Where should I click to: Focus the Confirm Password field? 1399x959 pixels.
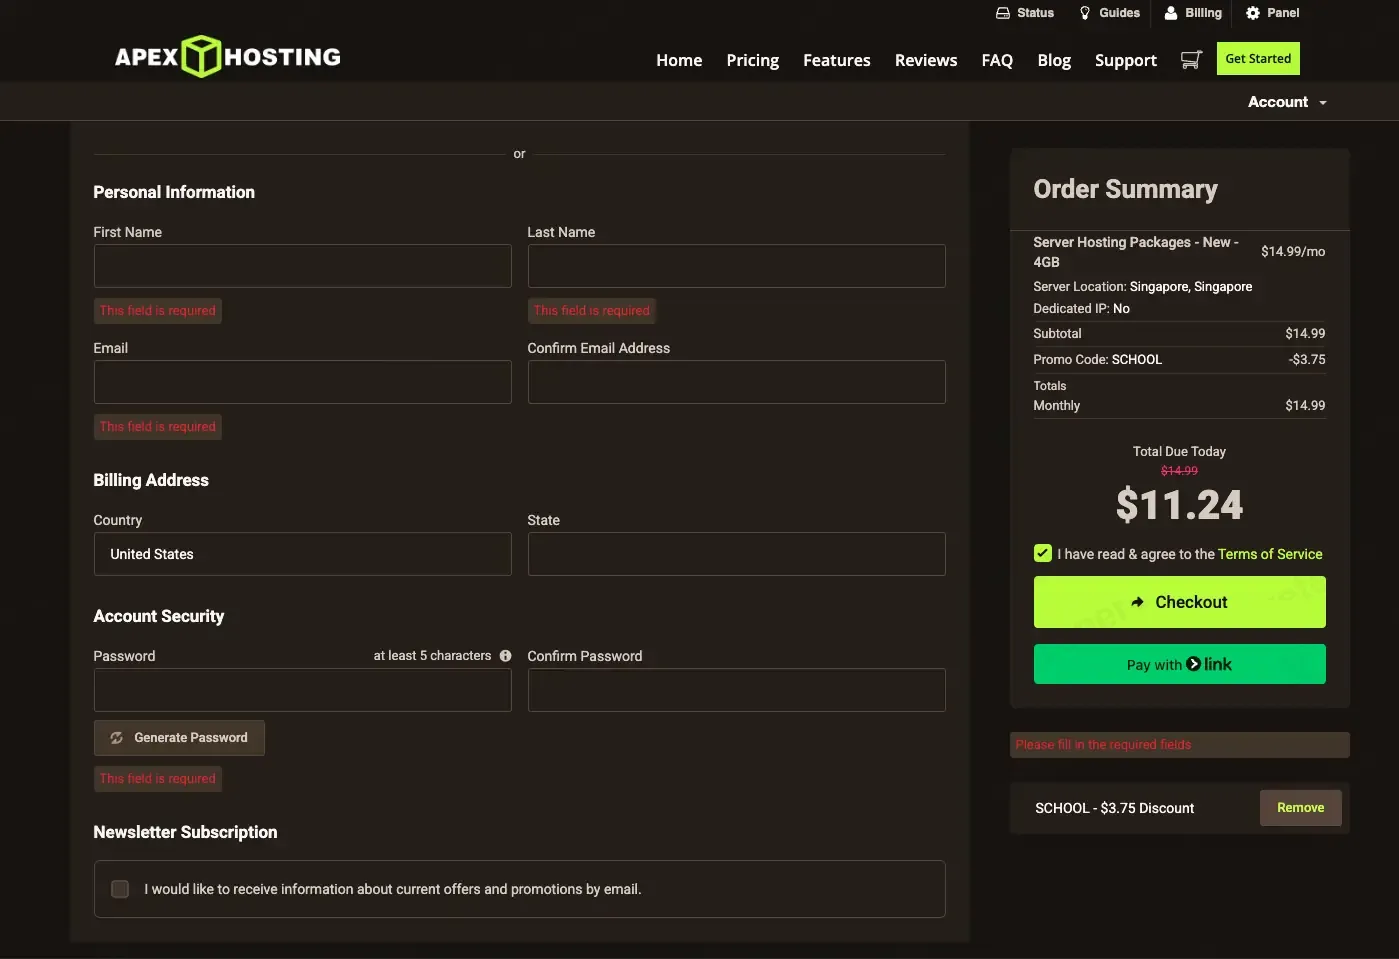point(736,690)
